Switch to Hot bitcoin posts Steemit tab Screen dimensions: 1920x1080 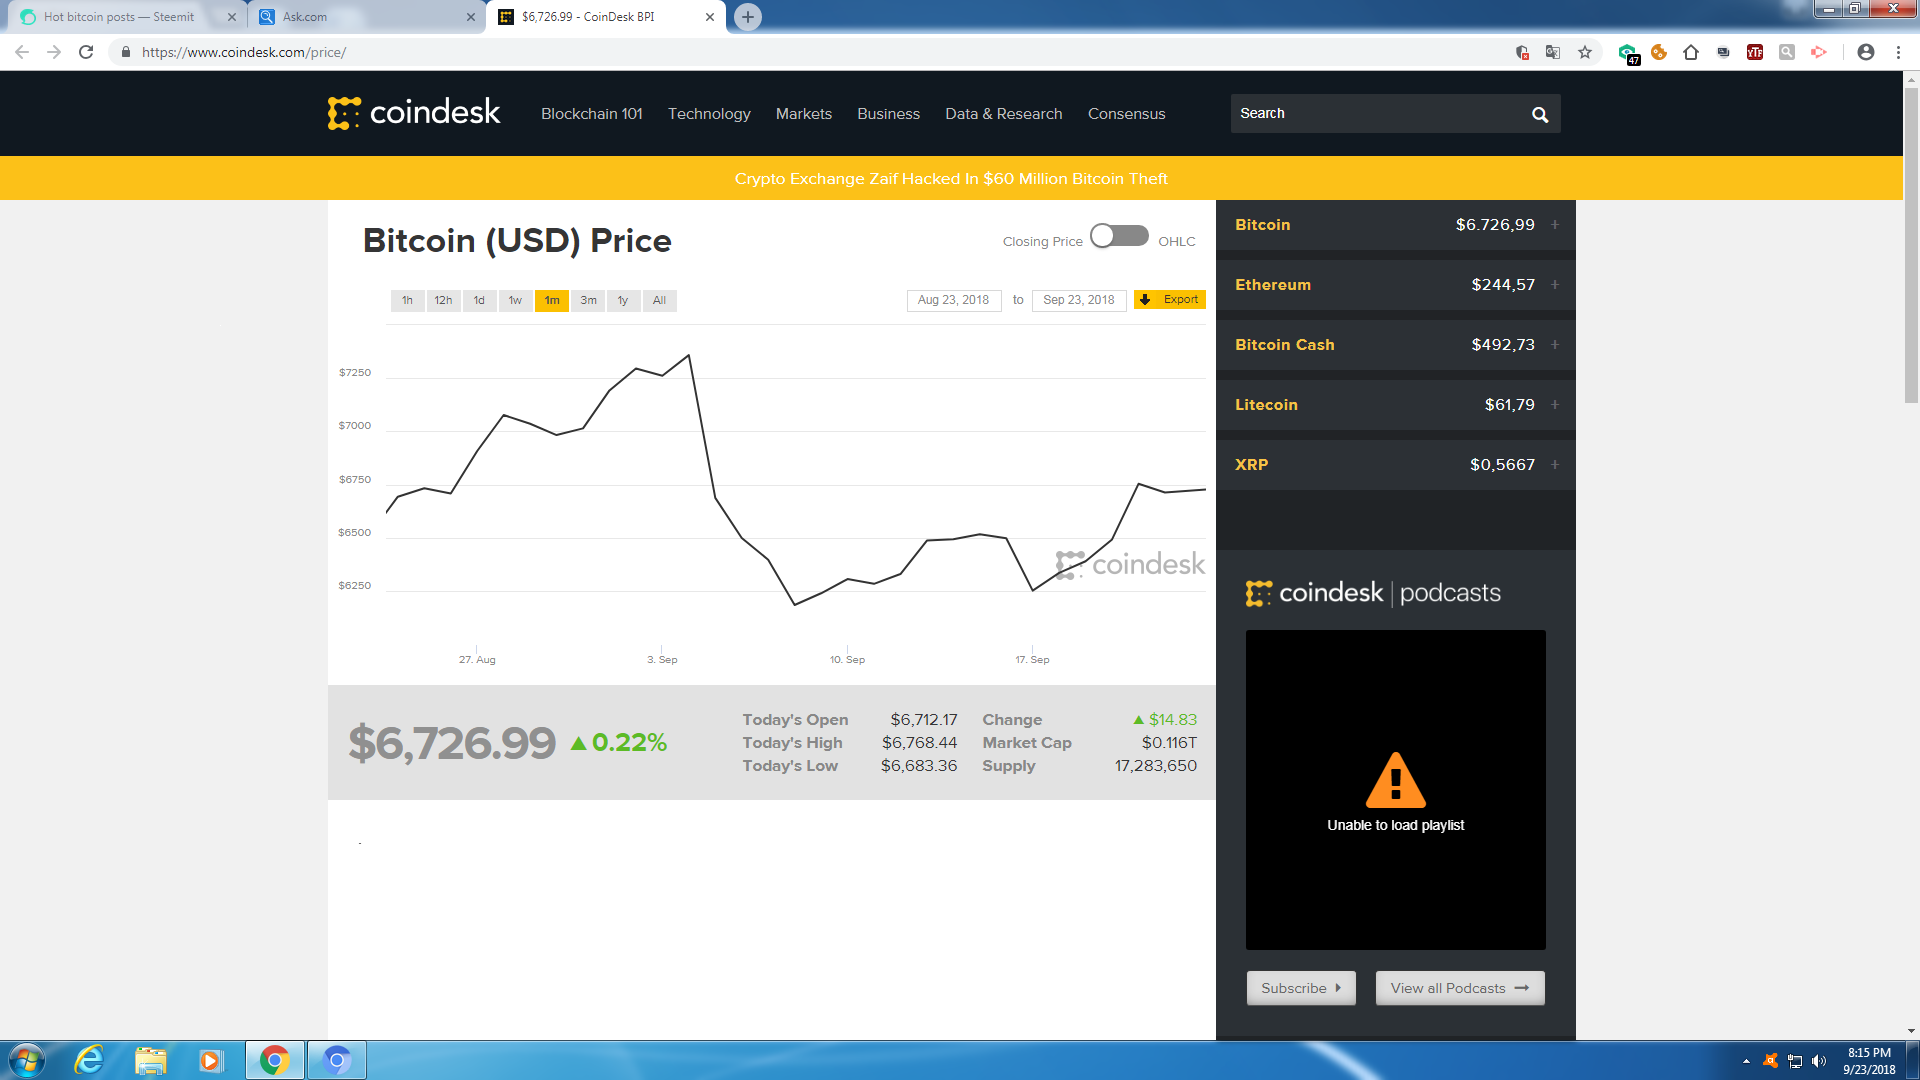[x=120, y=17]
